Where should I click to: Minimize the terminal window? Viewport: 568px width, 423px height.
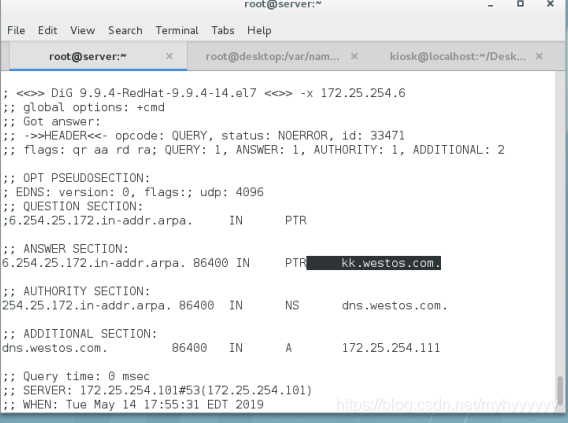click(490, 5)
